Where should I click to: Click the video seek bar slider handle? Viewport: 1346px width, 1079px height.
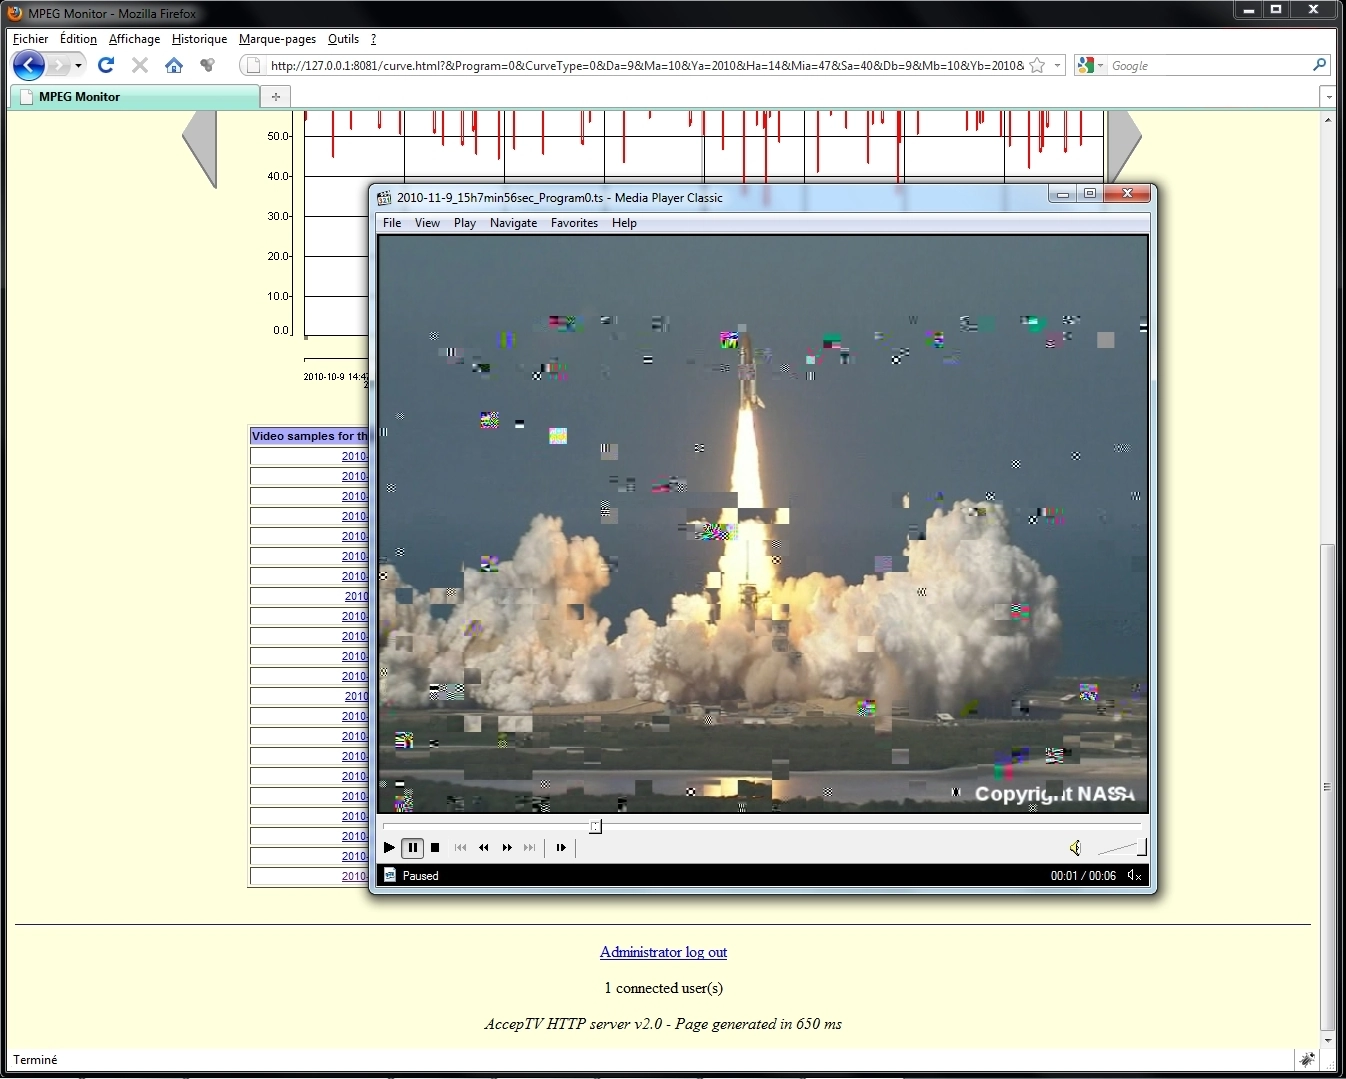pyautogui.click(x=595, y=826)
